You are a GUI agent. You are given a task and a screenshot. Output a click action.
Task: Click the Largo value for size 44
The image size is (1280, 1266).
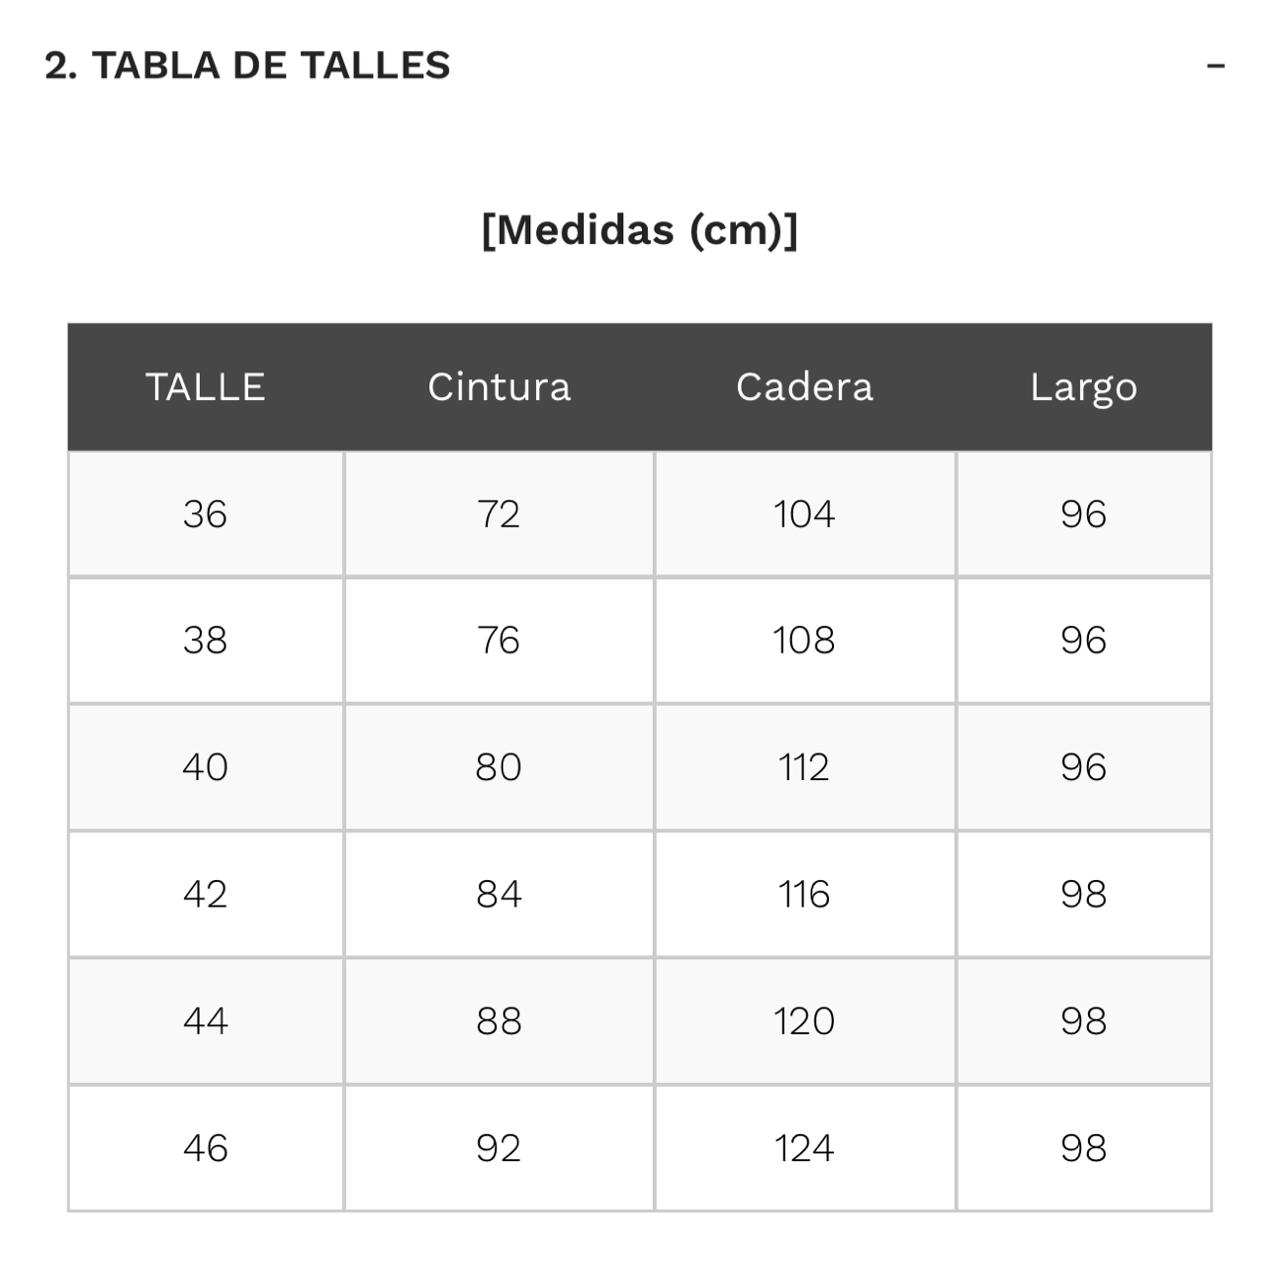(x=1083, y=1021)
